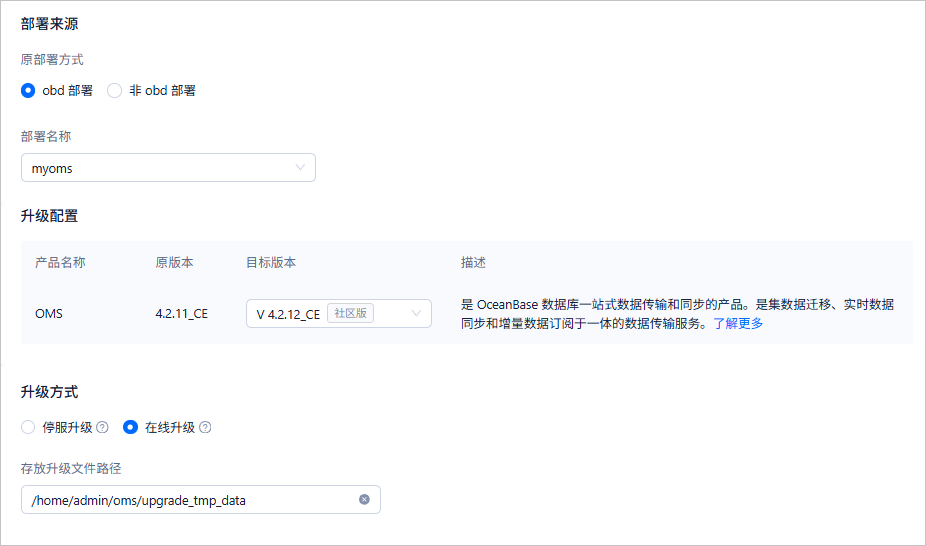Show help tooltip icon for 在线升级

[x=205, y=427]
